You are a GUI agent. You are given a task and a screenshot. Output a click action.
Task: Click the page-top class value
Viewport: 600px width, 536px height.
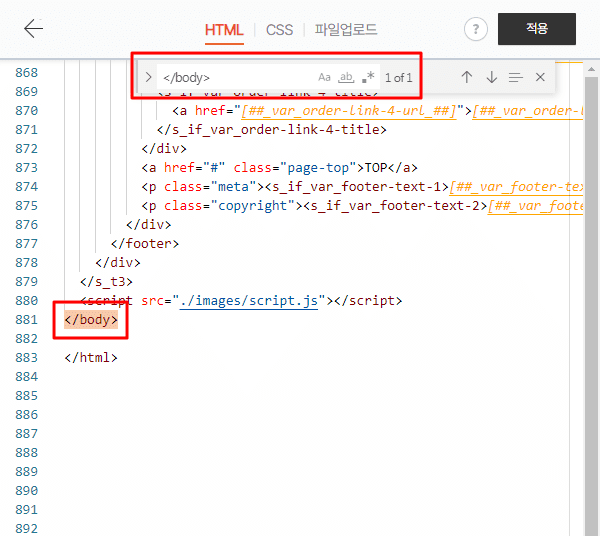[x=318, y=168]
